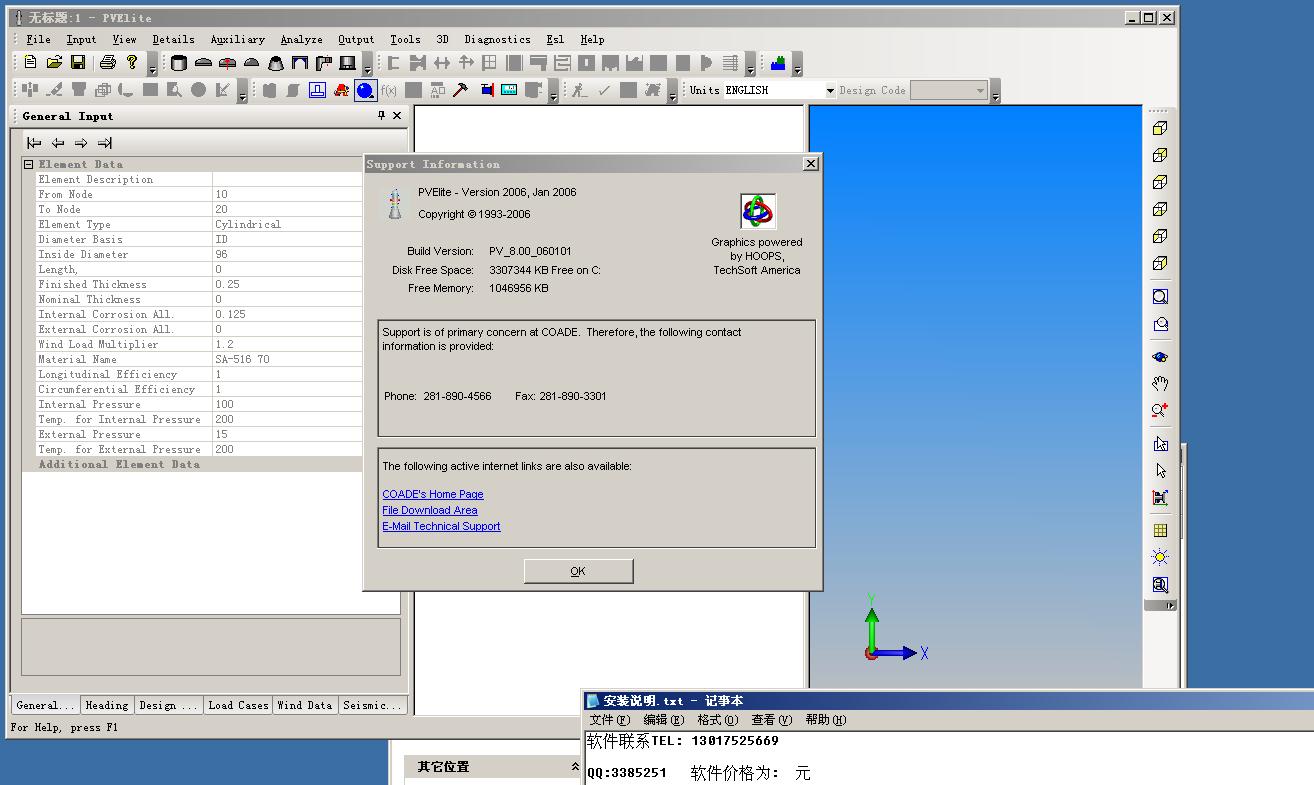Go to previous element arrow

[x=58, y=143]
